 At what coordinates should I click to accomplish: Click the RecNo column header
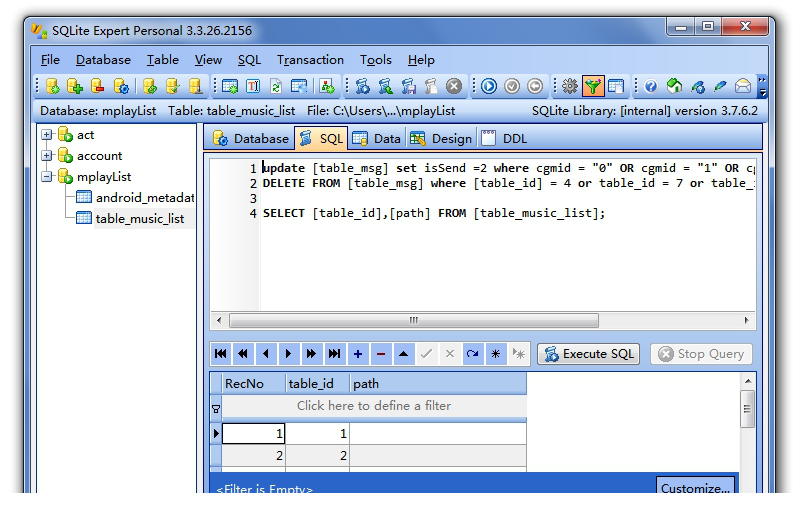[254, 383]
